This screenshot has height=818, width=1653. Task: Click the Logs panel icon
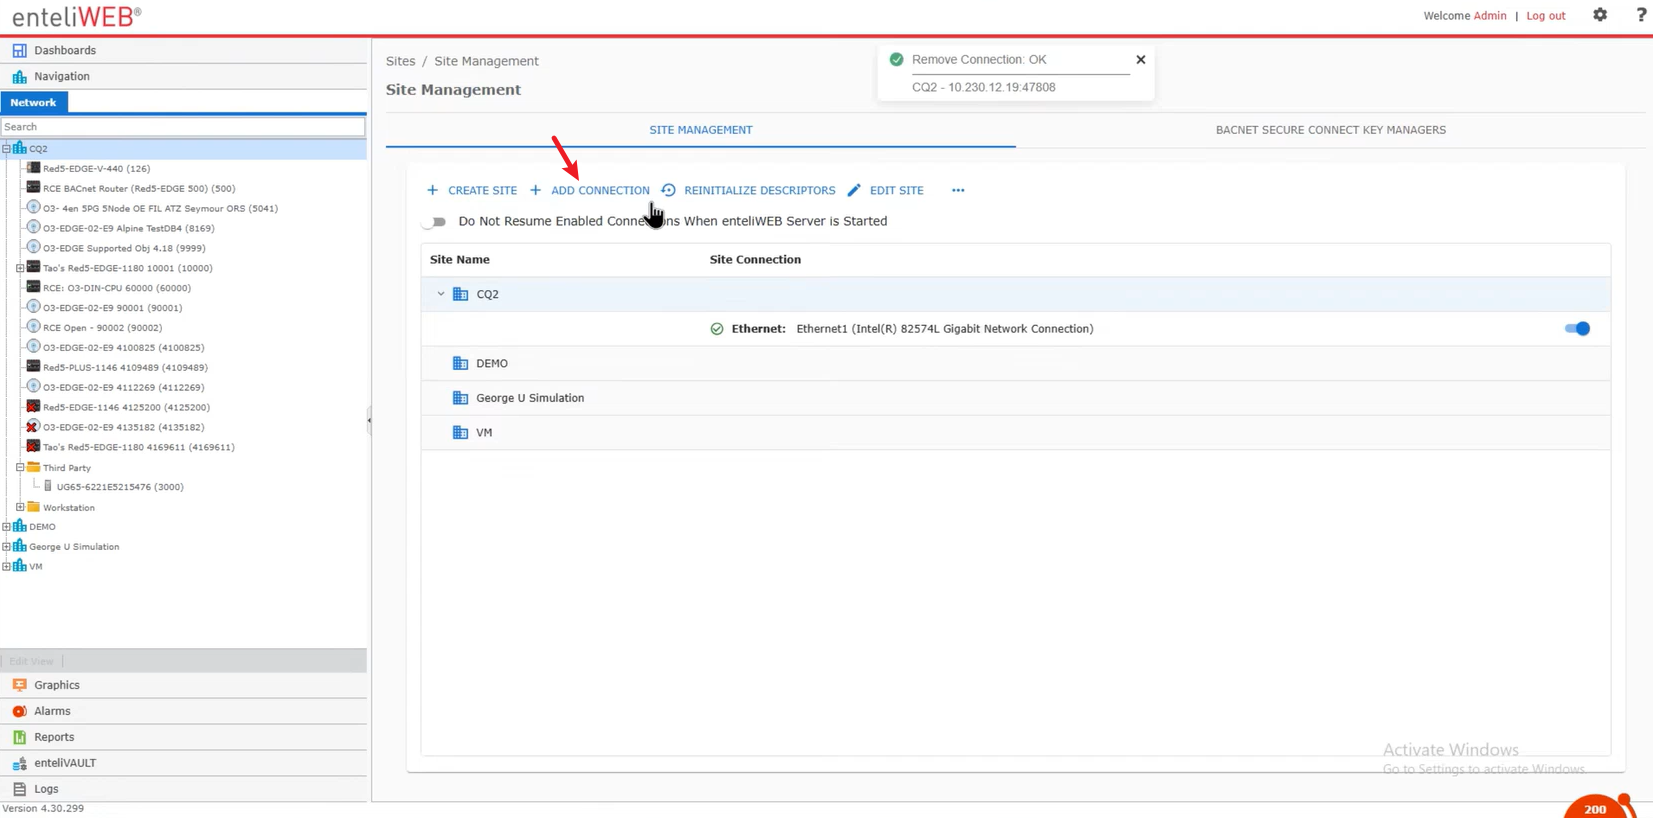(x=19, y=789)
